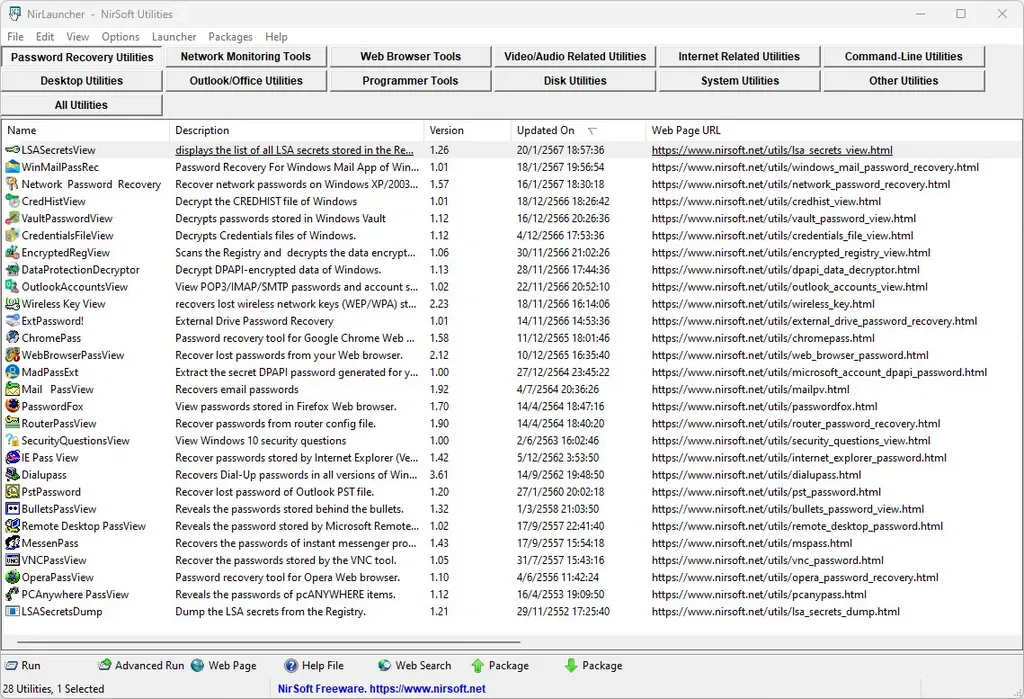Viewport: 1024px width, 699px height.
Task: Click the version value 2.23
Action: pyautogui.click(x=439, y=304)
